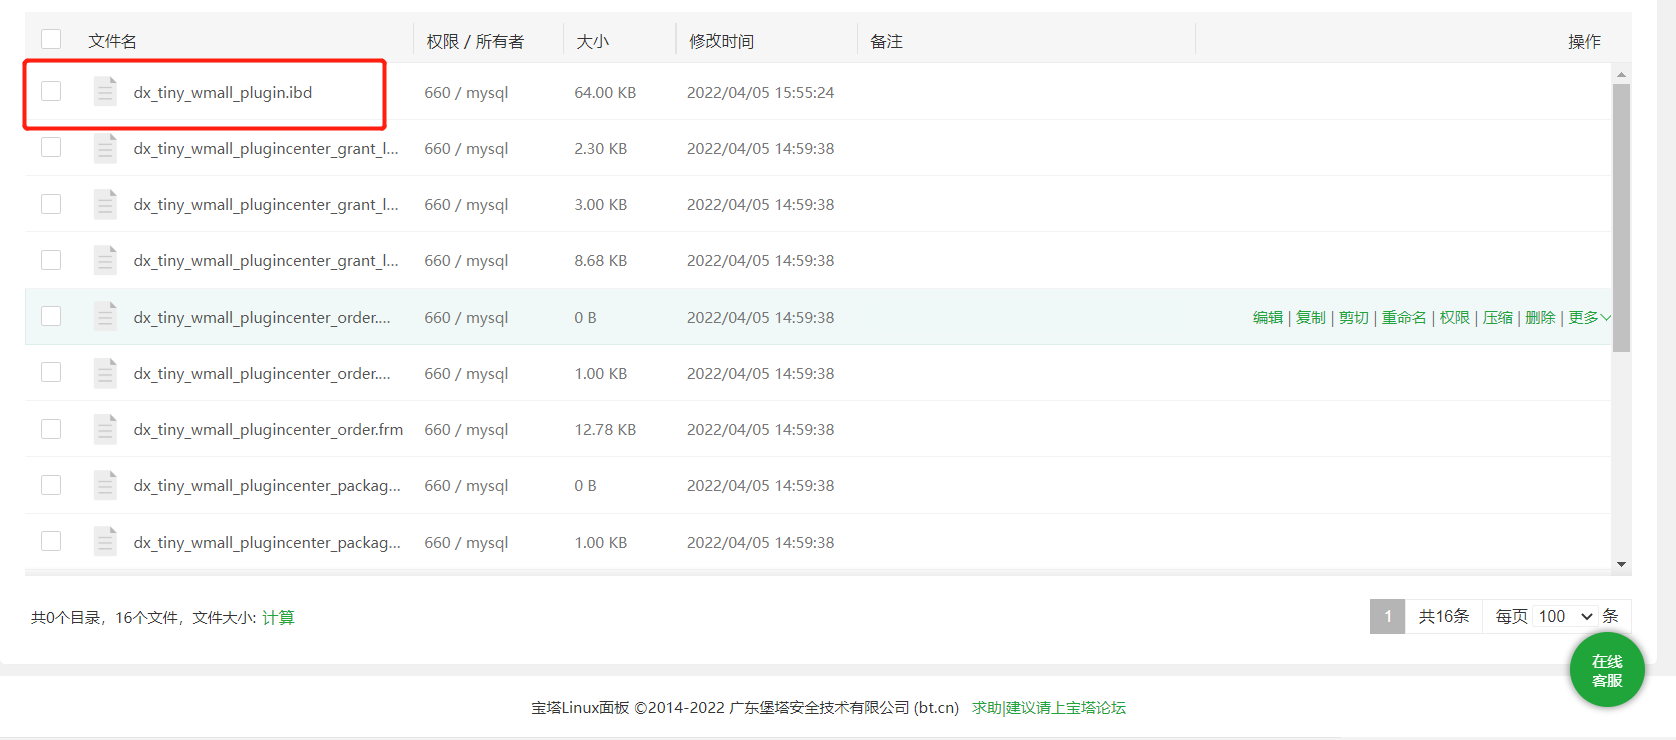
Task: Click 压缩 to compress the highlighted file
Action: (x=1498, y=317)
